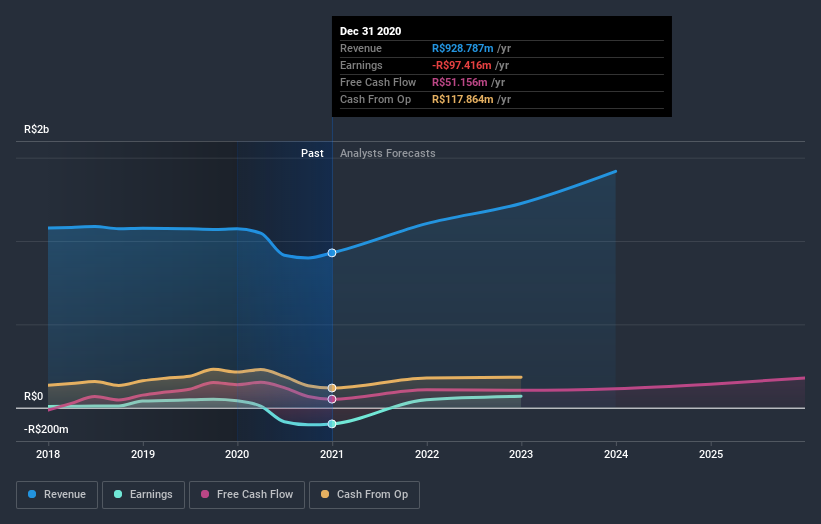The image size is (821, 524).
Task: Click the blue Revenue data point at 2021
Action: [332, 253]
